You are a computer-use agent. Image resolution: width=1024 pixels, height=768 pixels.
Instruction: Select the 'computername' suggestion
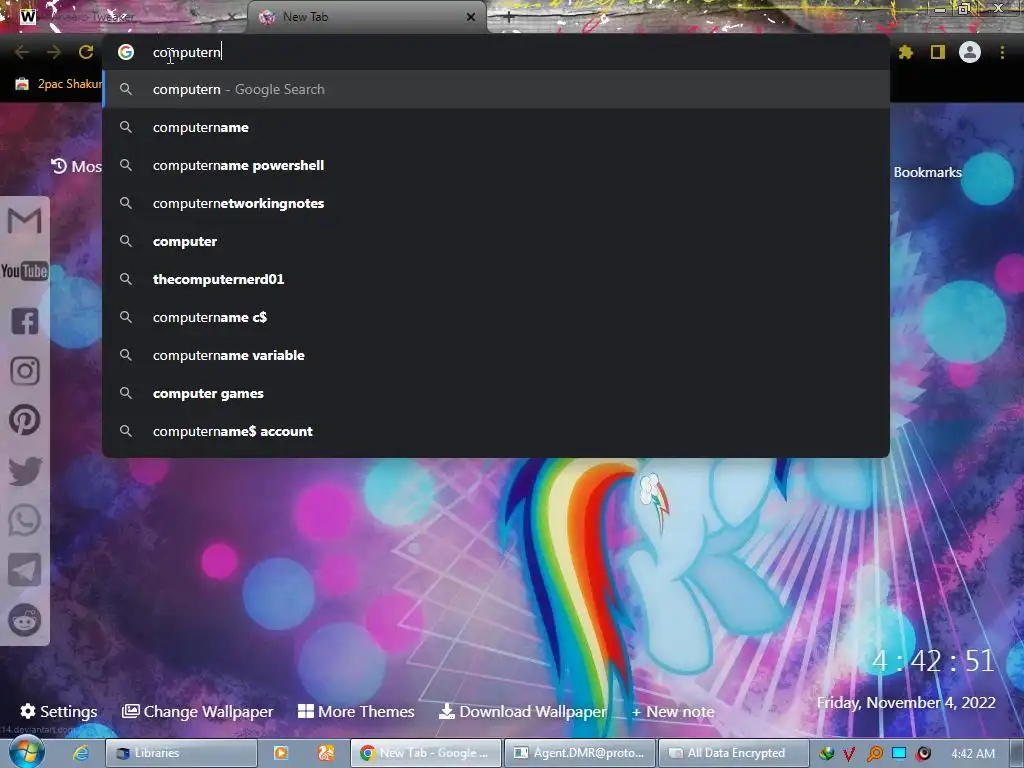496,127
